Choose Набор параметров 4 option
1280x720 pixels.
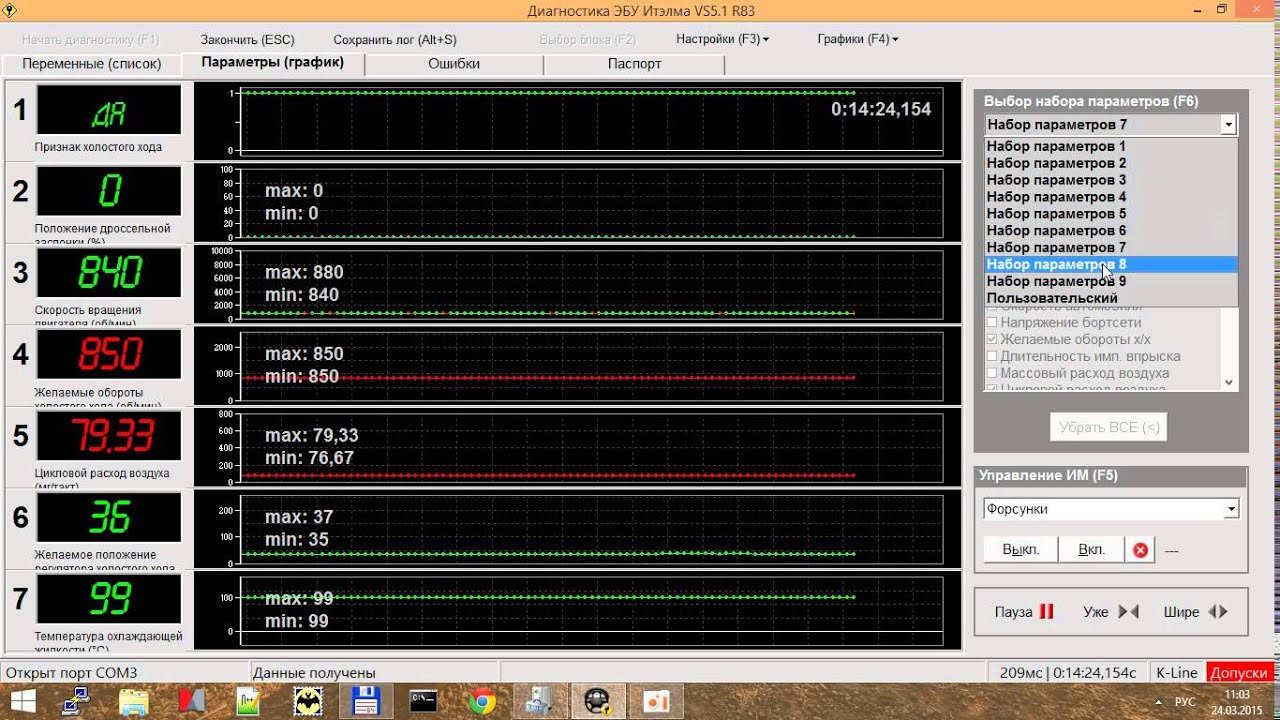coord(1111,197)
